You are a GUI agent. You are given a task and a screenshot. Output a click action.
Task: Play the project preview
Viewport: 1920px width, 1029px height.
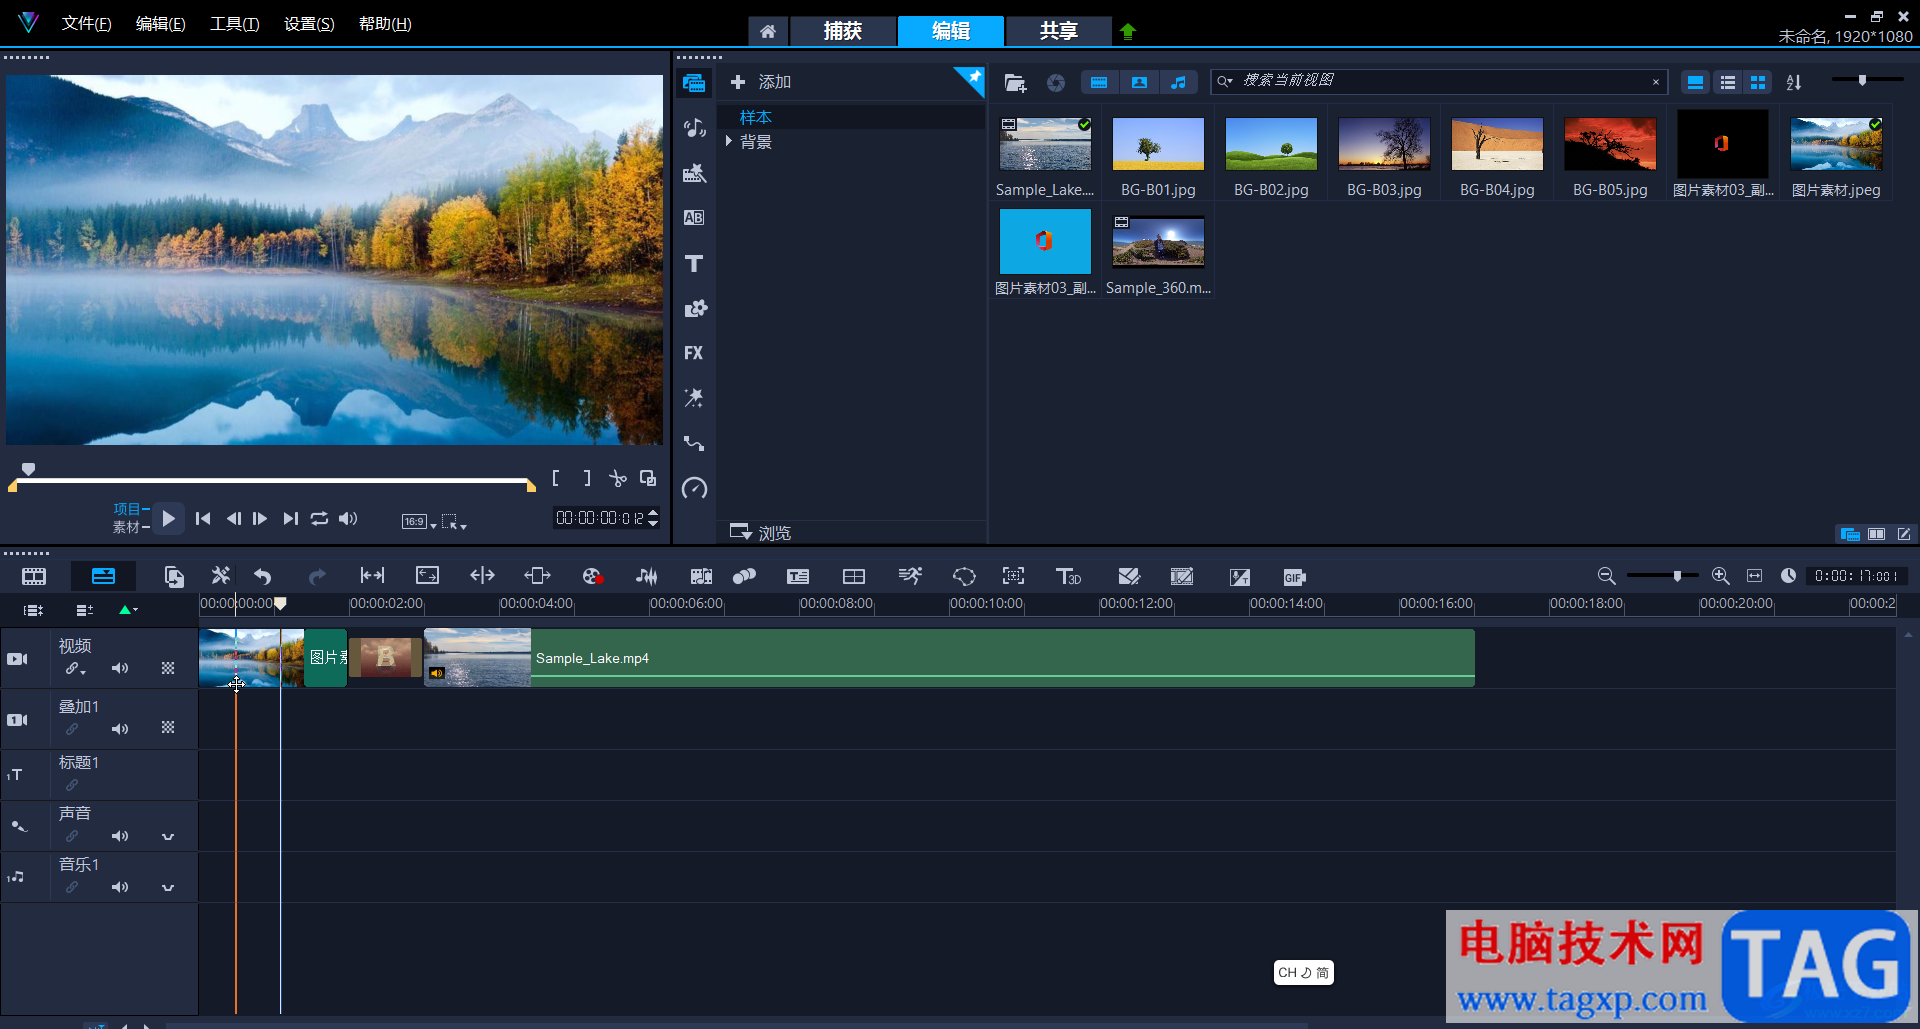[168, 518]
